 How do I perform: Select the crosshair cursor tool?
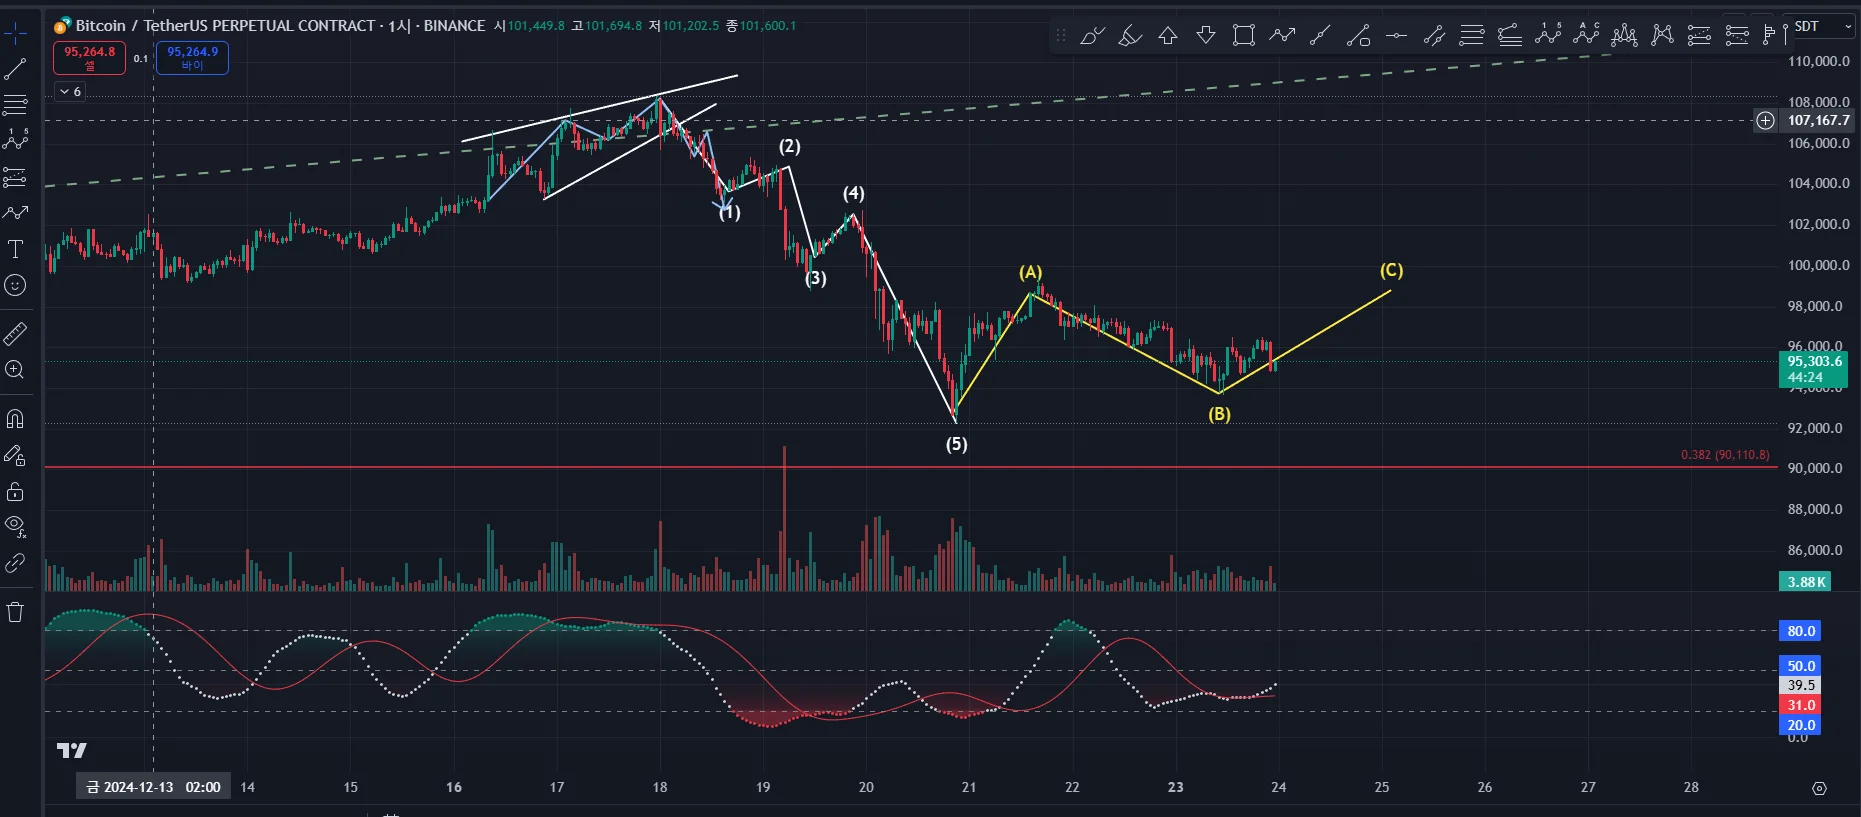(16, 35)
